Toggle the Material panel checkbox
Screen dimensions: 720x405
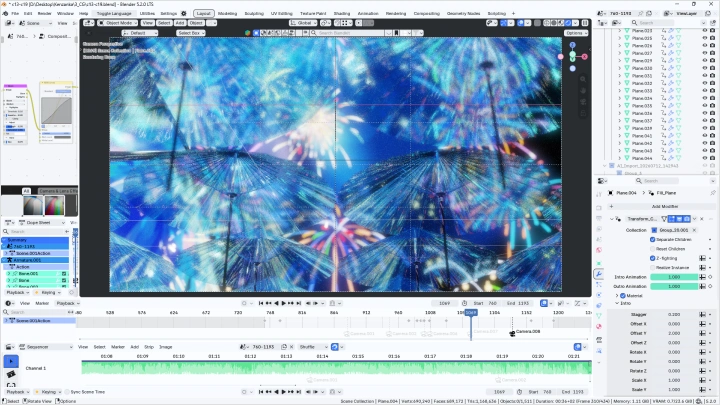(x=623, y=295)
